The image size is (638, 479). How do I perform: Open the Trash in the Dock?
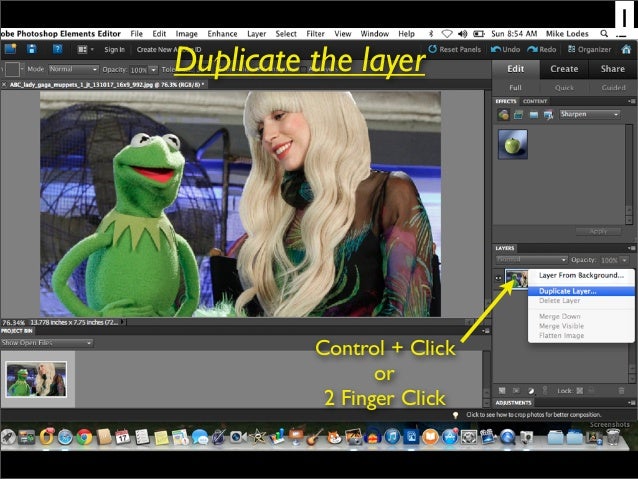(x=613, y=437)
